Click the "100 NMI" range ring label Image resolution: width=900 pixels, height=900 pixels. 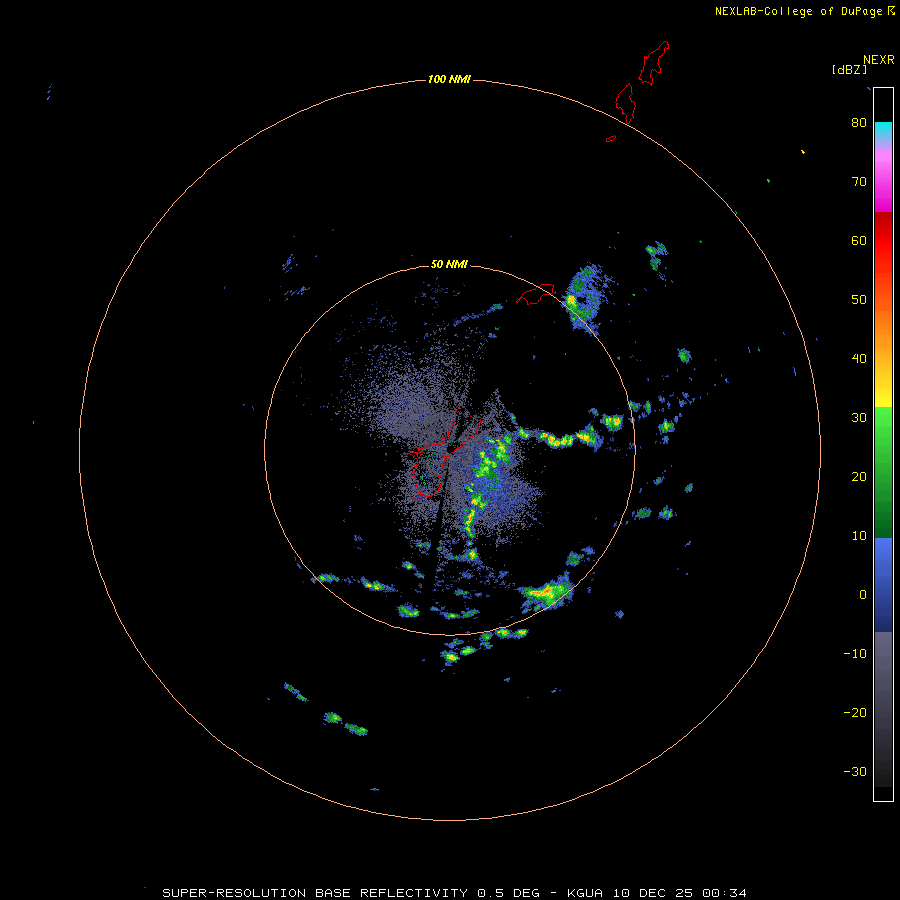click(x=449, y=79)
